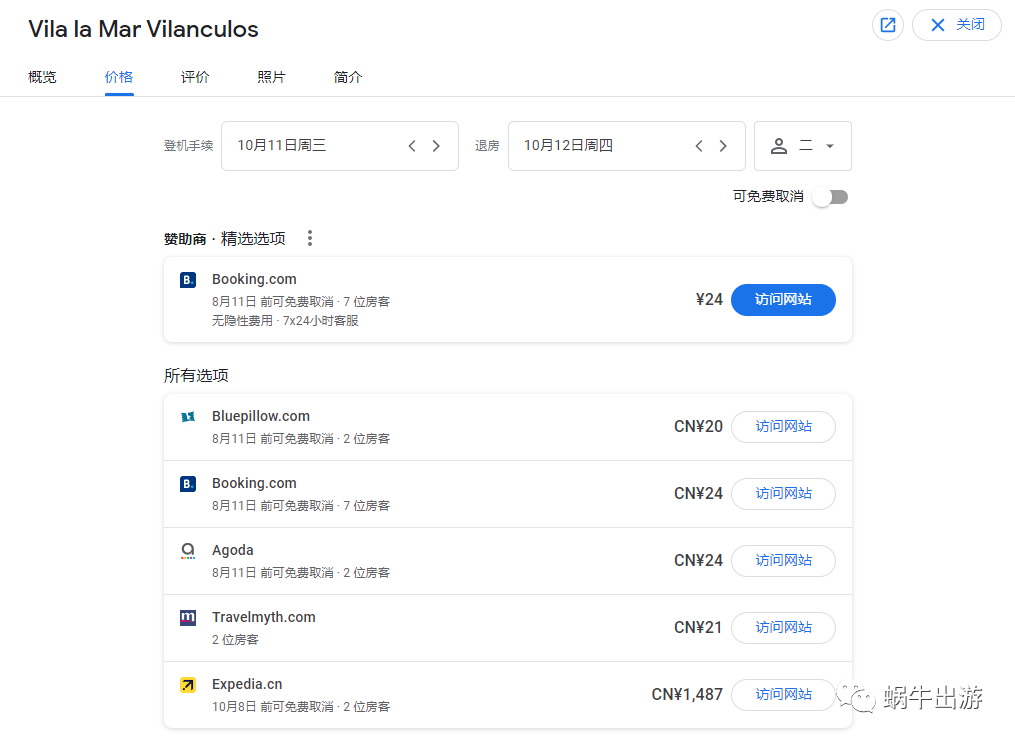Turn on the cancellation switch next to 可免费取消
This screenshot has width=1015, height=742.
[829, 197]
